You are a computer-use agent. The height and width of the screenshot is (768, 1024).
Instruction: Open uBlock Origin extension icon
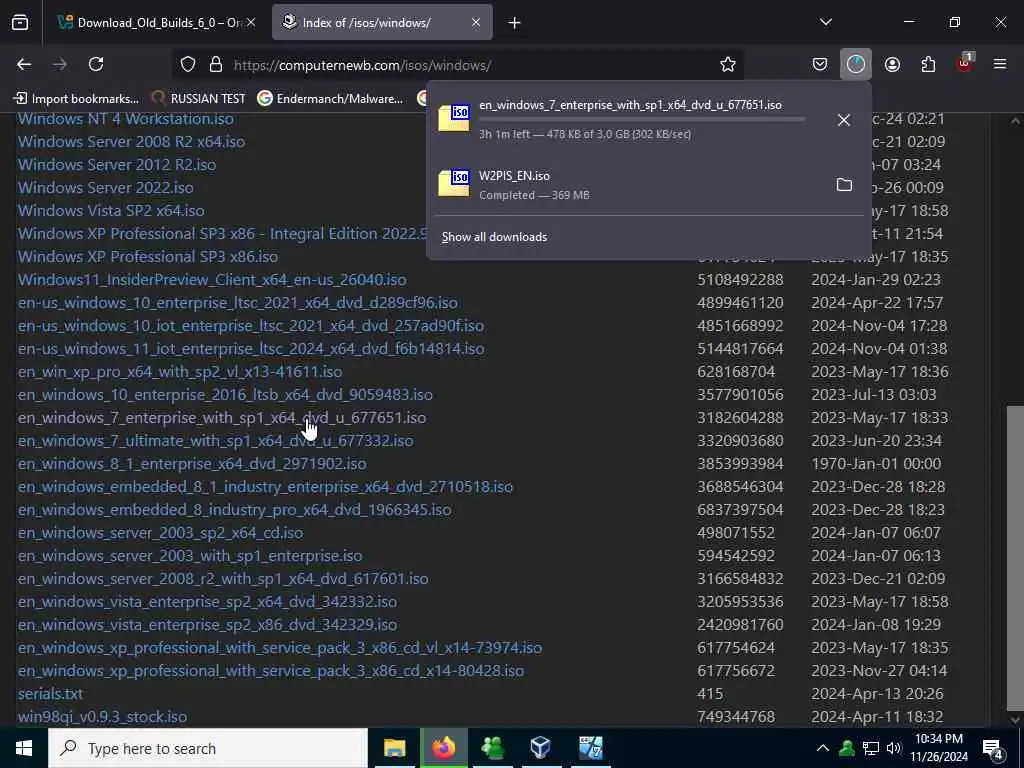pos(965,63)
